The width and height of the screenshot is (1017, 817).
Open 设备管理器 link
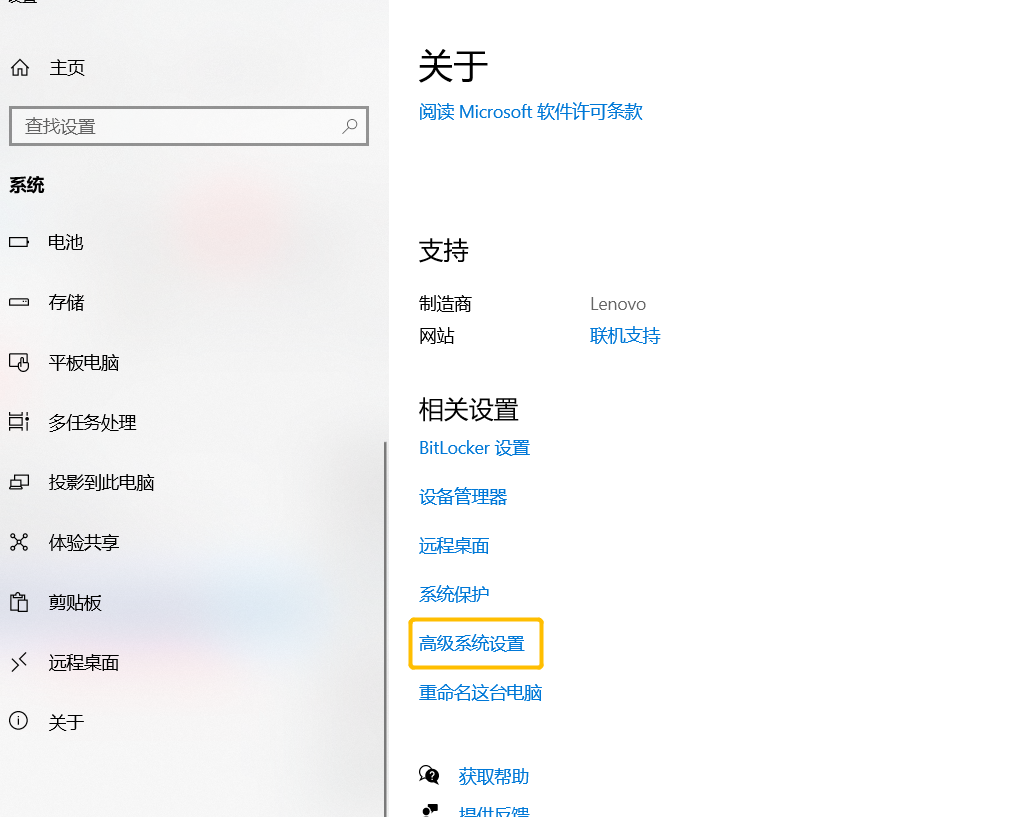tap(462, 497)
